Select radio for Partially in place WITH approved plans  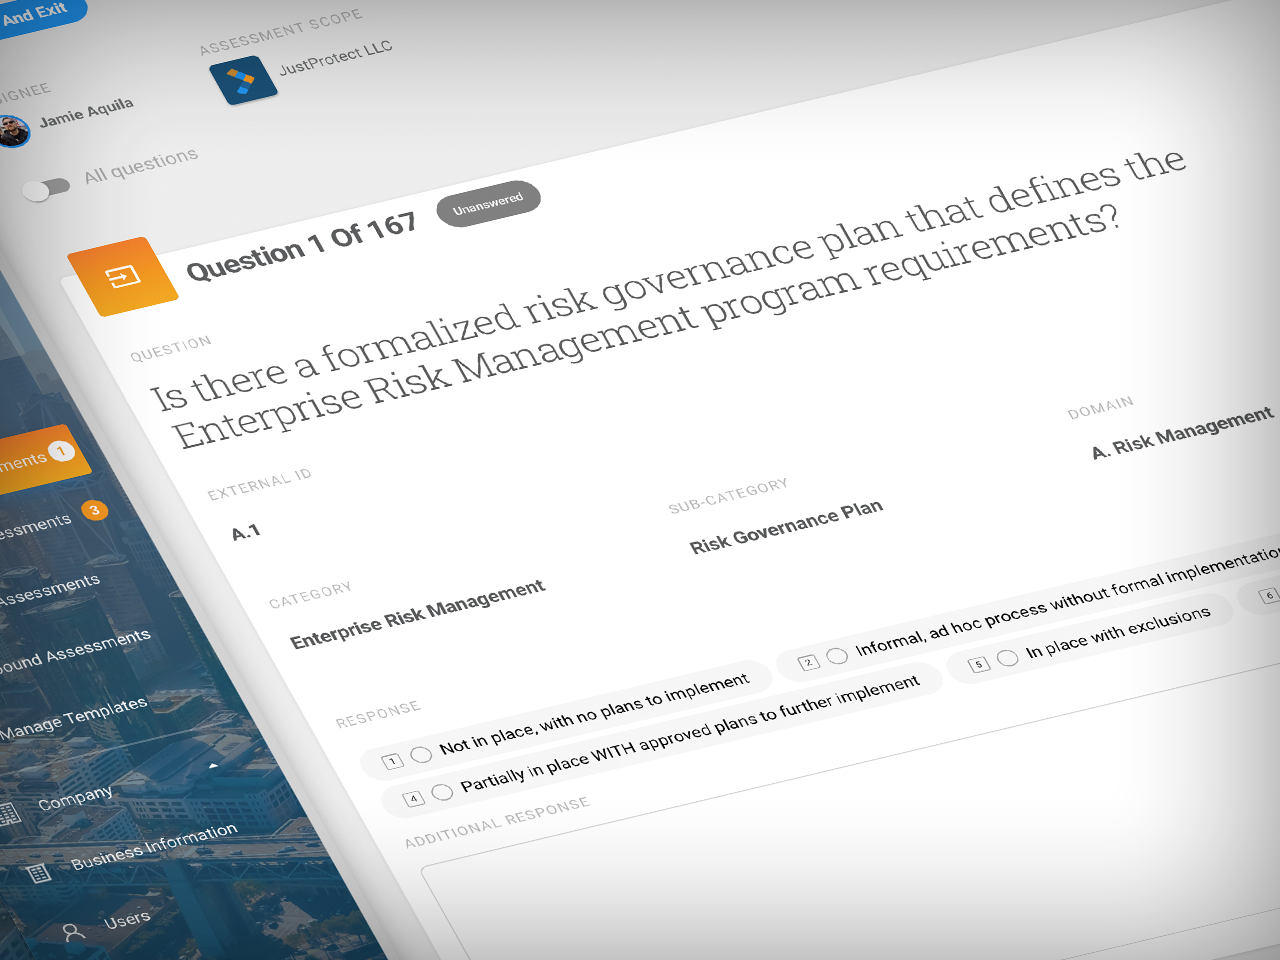point(442,791)
